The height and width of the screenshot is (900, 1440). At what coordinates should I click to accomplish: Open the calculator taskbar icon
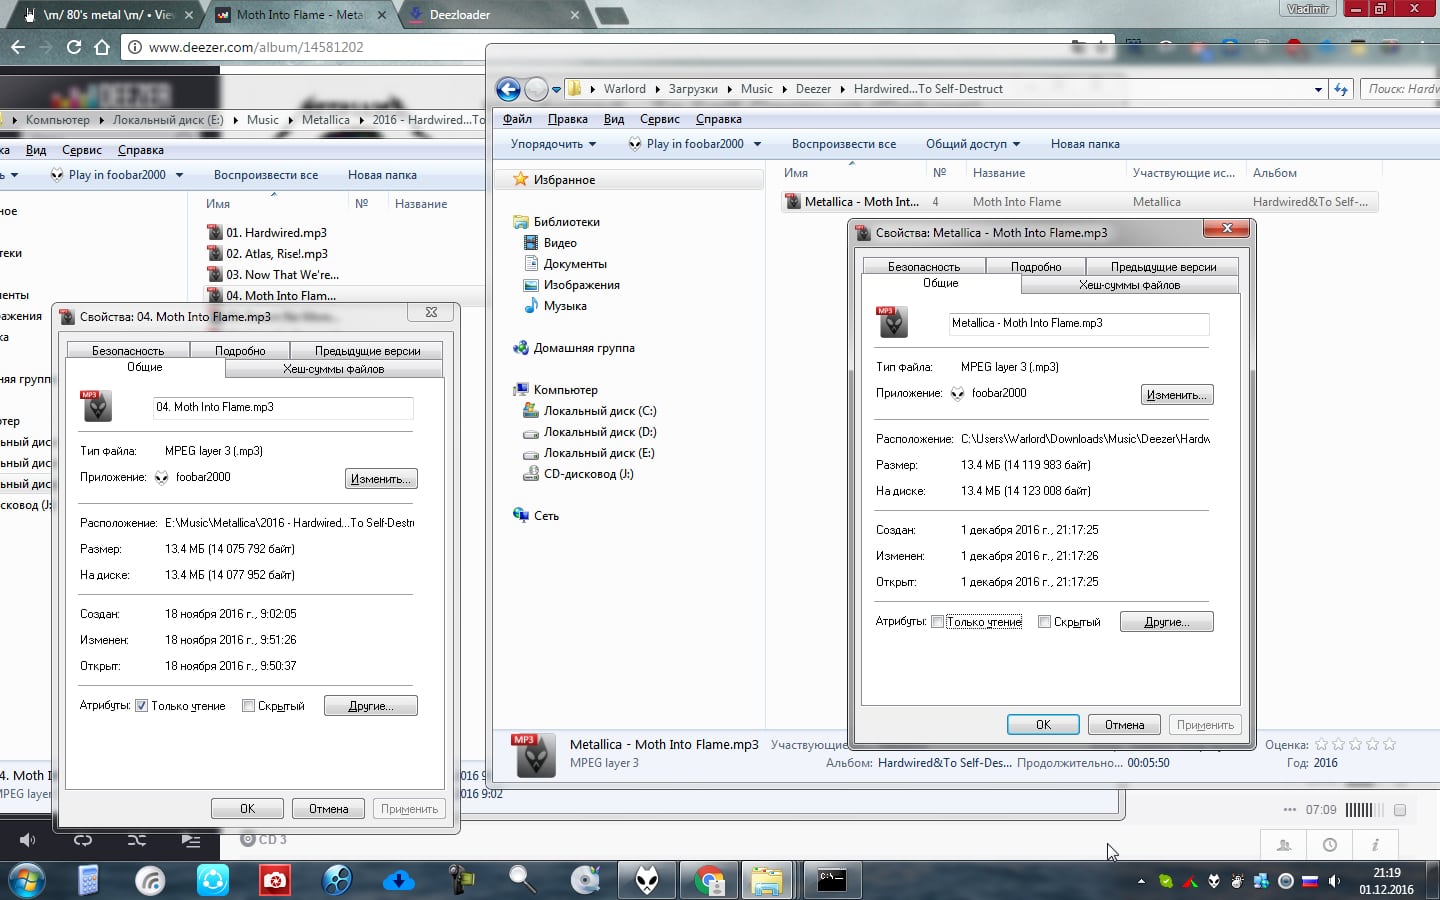pos(89,880)
